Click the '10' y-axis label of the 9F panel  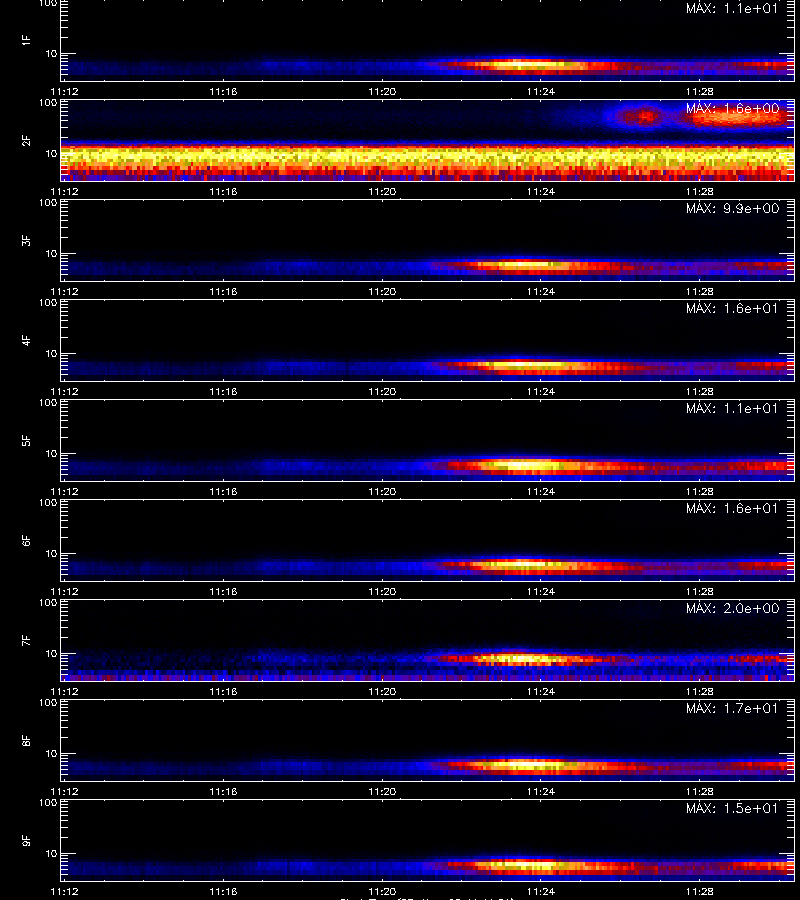pos(51,854)
